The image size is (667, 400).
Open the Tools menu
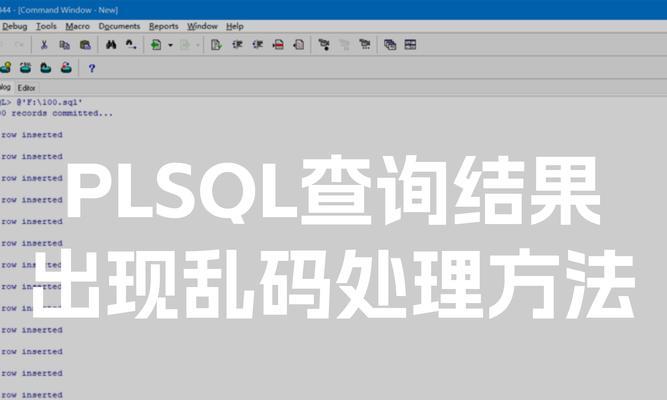point(46,26)
